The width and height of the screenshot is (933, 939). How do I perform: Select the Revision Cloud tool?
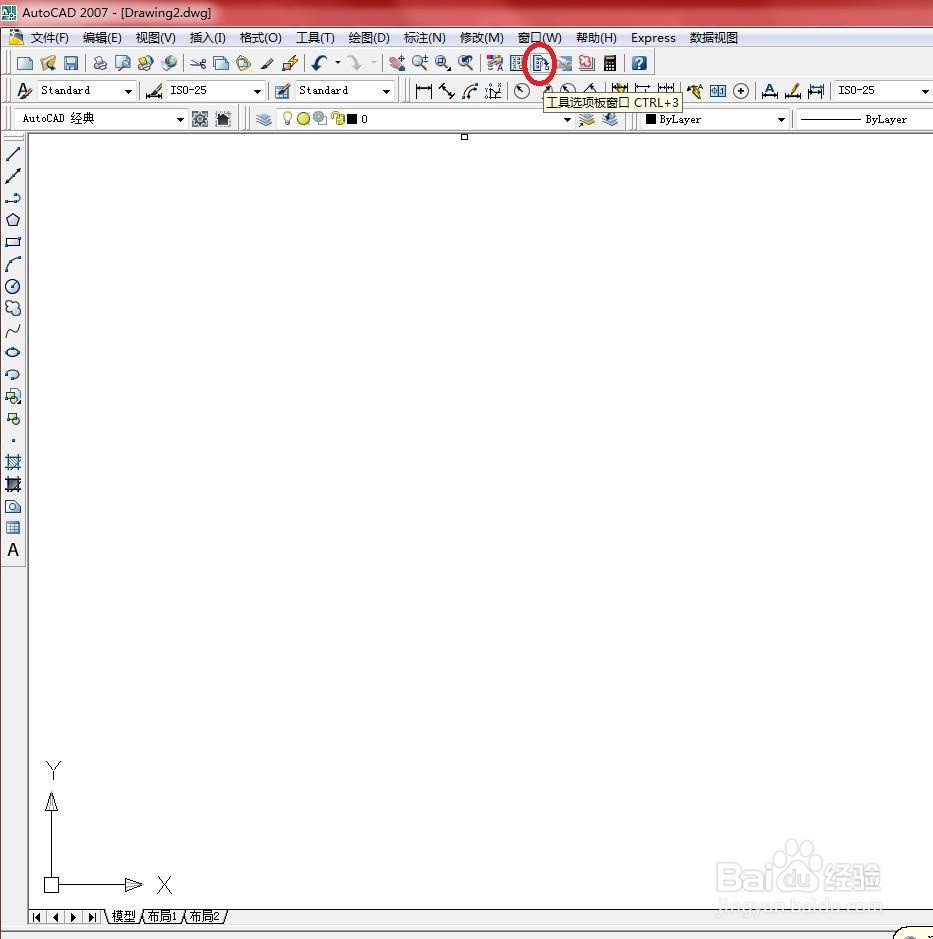tap(13, 308)
